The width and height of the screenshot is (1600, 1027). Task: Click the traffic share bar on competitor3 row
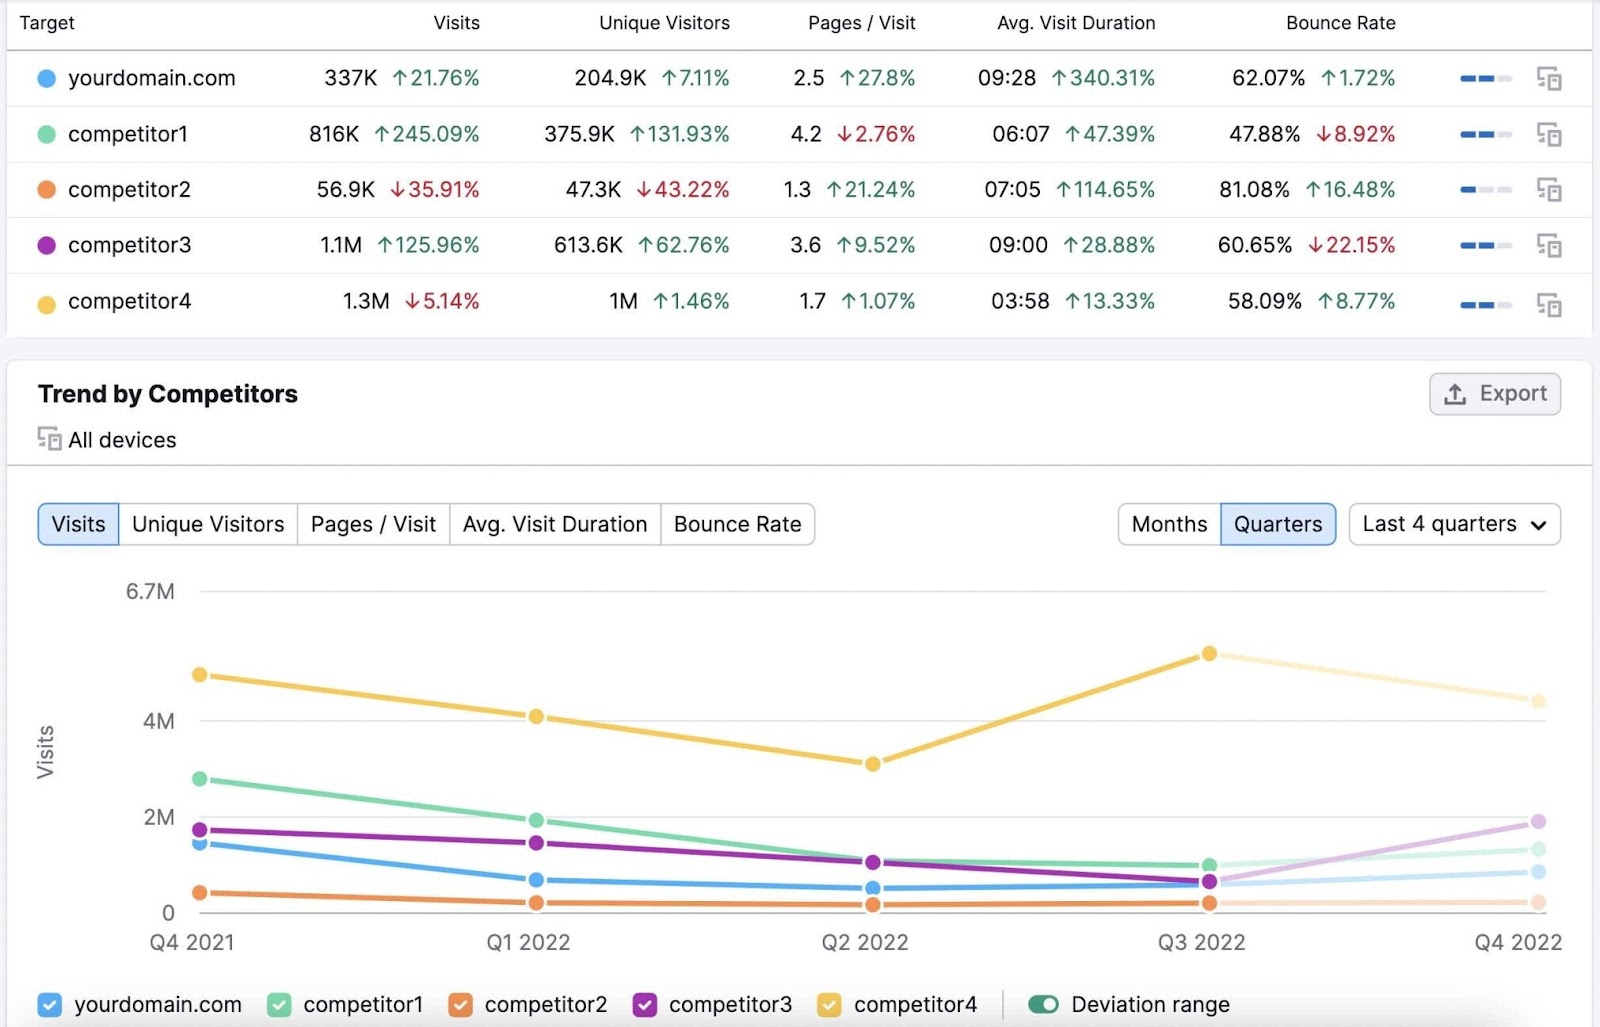click(x=1484, y=245)
